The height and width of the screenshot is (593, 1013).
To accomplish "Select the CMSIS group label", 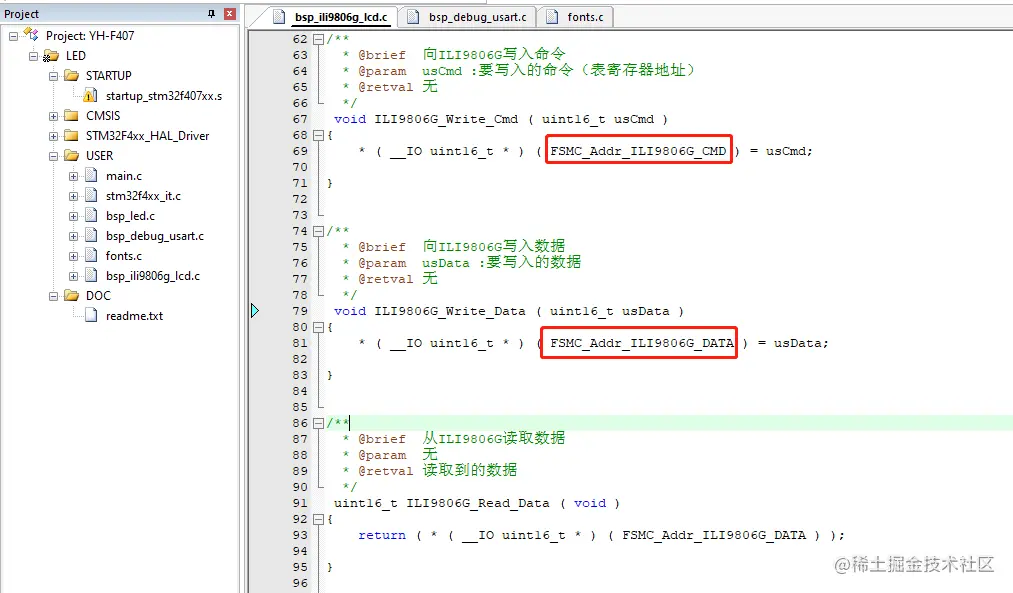I will [103, 116].
